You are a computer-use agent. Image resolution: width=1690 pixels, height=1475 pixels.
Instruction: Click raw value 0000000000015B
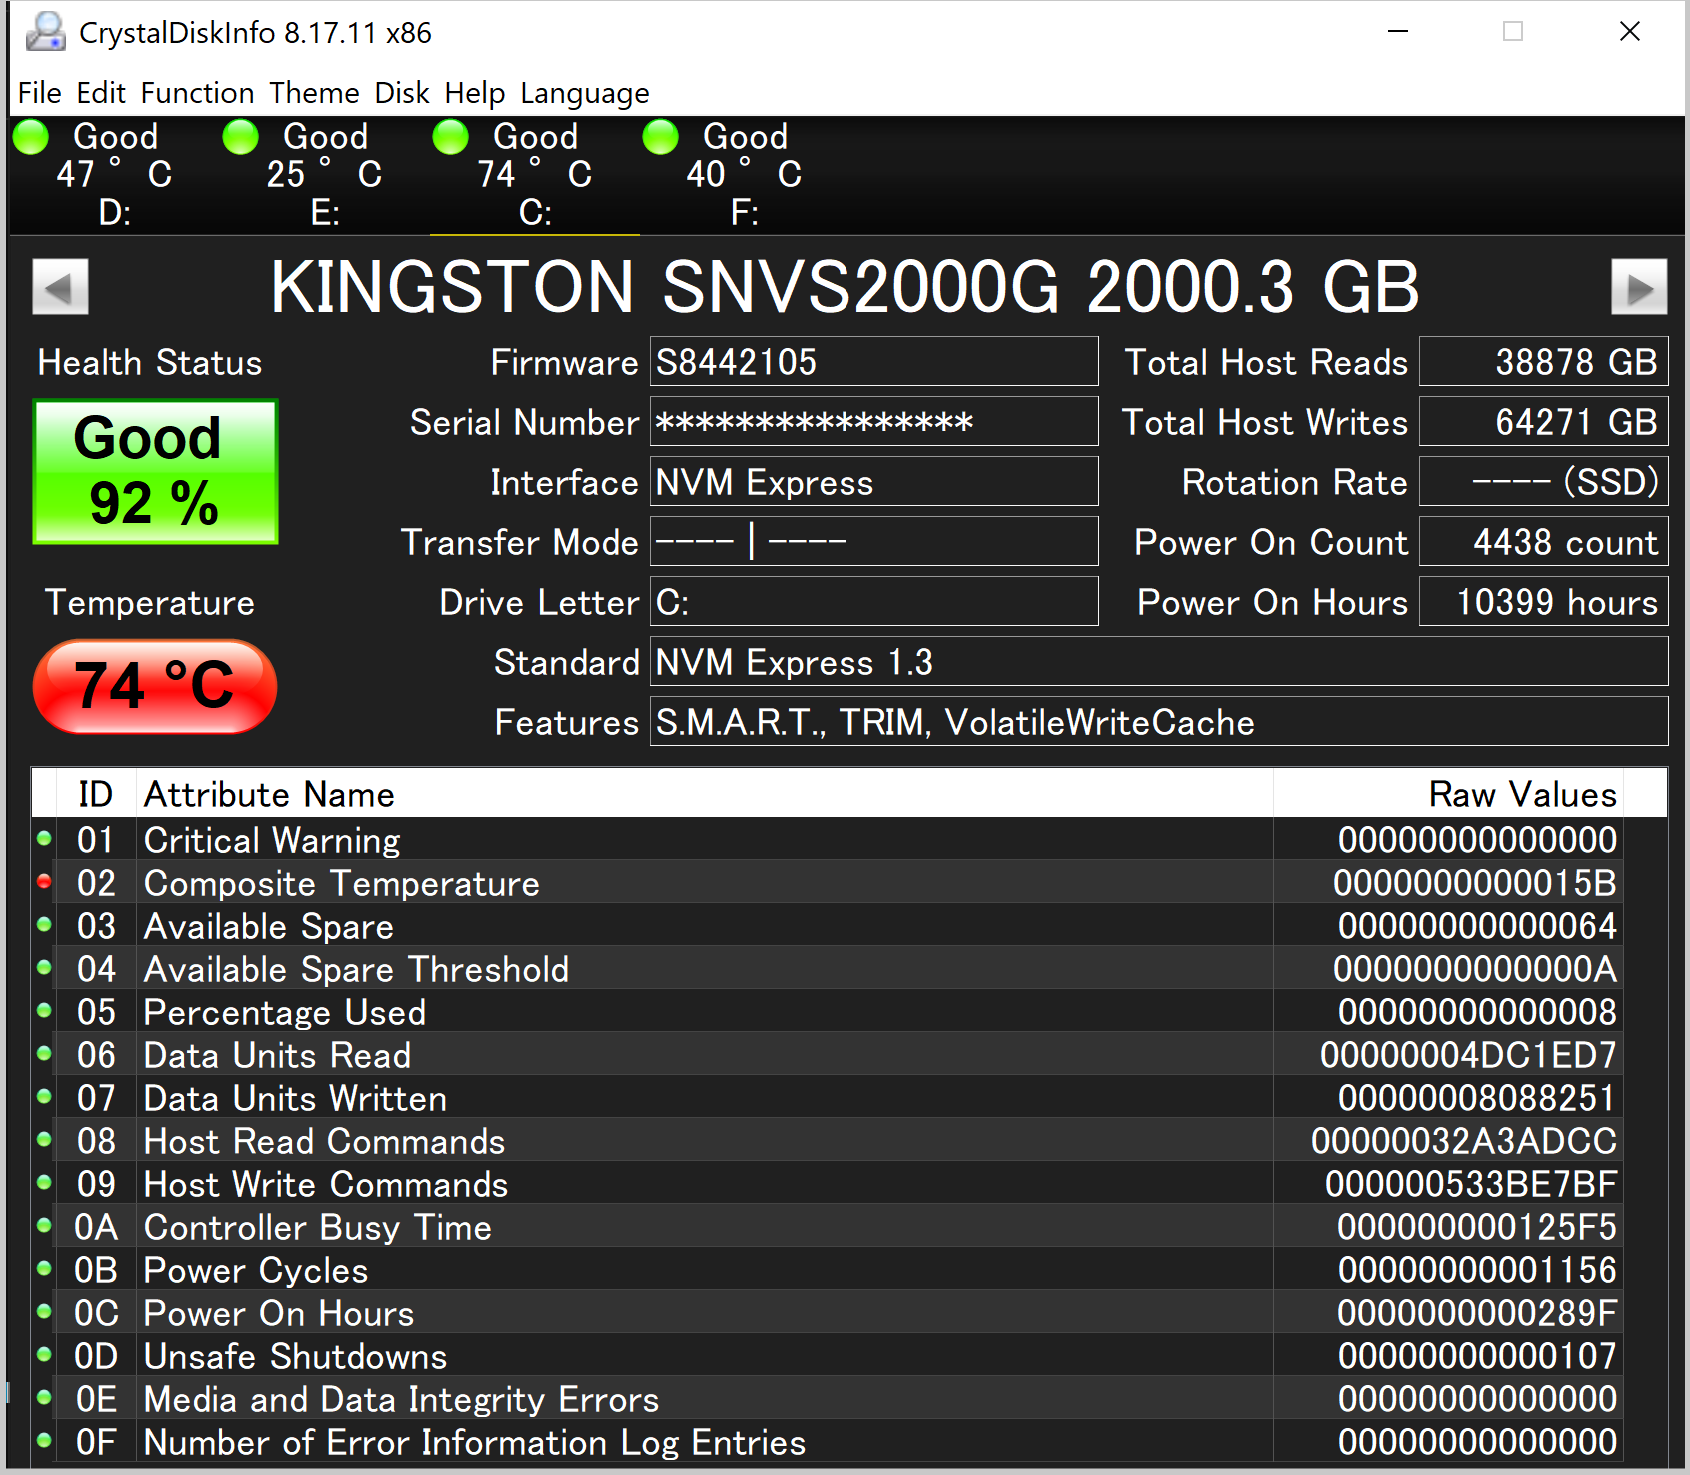[1475, 883]
